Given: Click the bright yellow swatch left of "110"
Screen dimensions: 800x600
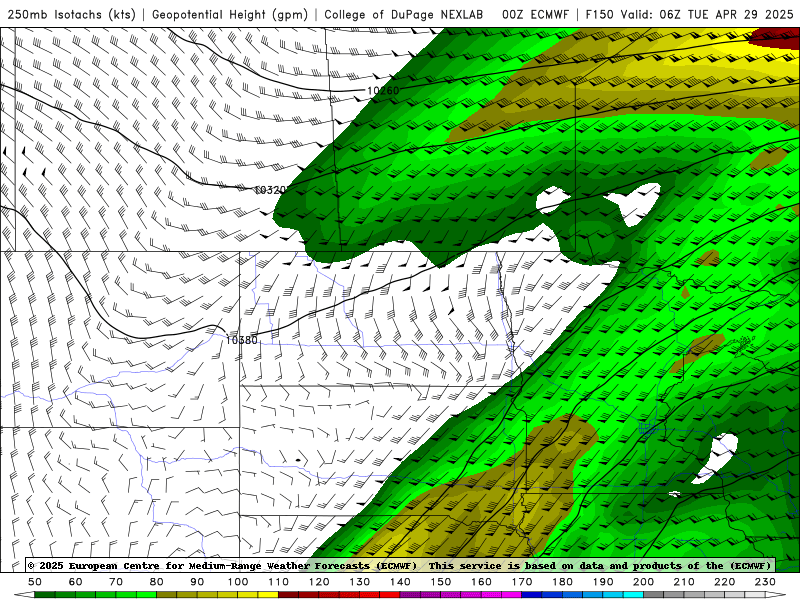Looking at the screenshot, I should (268, 595).
